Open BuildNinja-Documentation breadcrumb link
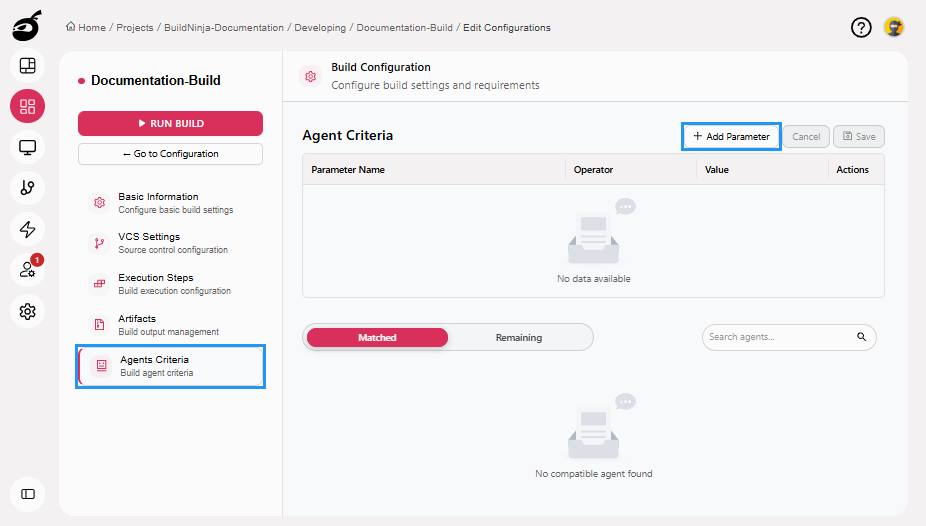 224,28
